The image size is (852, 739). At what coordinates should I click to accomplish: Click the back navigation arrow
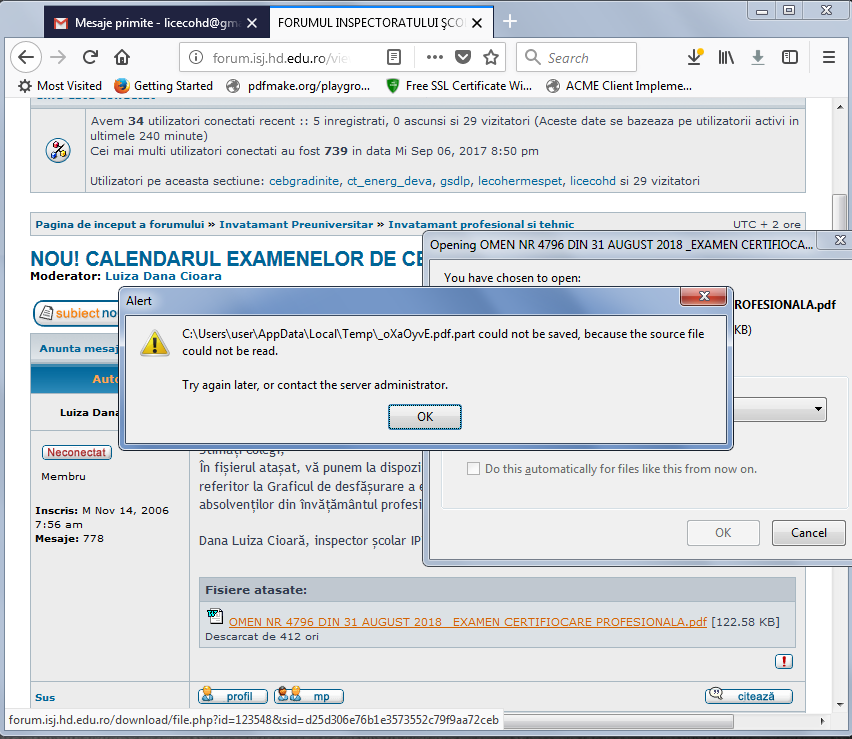(x=26, y=57)
